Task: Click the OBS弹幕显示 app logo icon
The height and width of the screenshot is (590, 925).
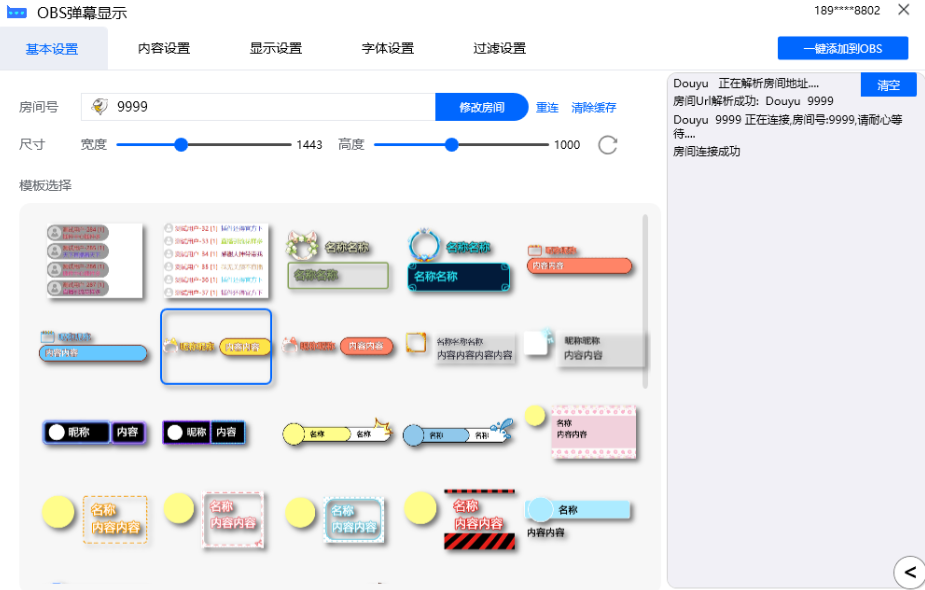Action: click(x=17, y=12)
